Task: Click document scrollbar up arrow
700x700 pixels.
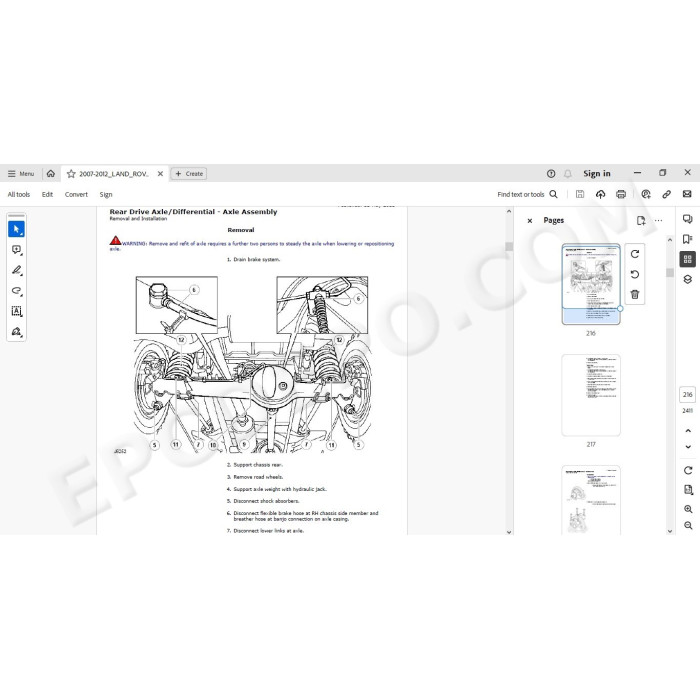Action: (509, 211)
